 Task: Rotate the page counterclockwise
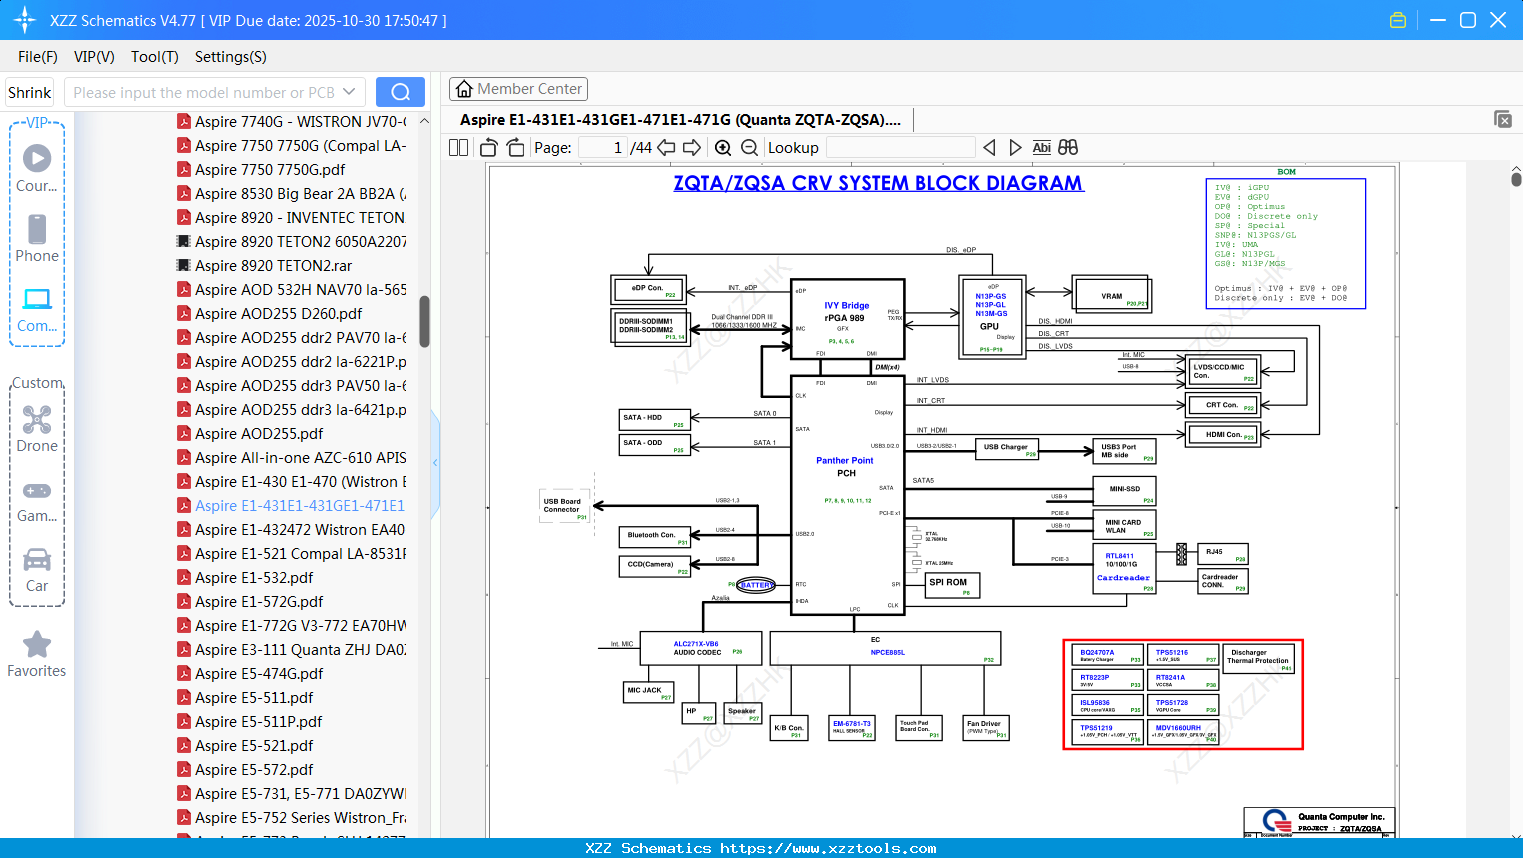489,147
